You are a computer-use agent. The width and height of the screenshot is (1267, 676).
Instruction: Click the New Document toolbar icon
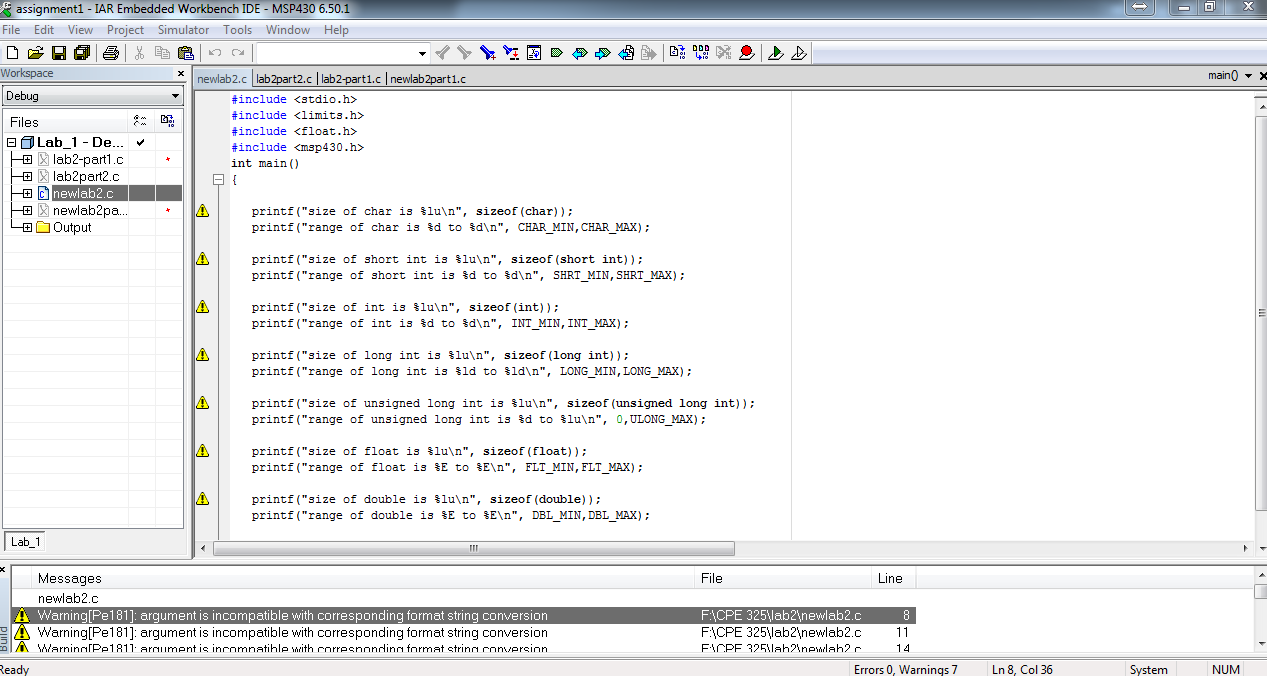coord(12,53)
